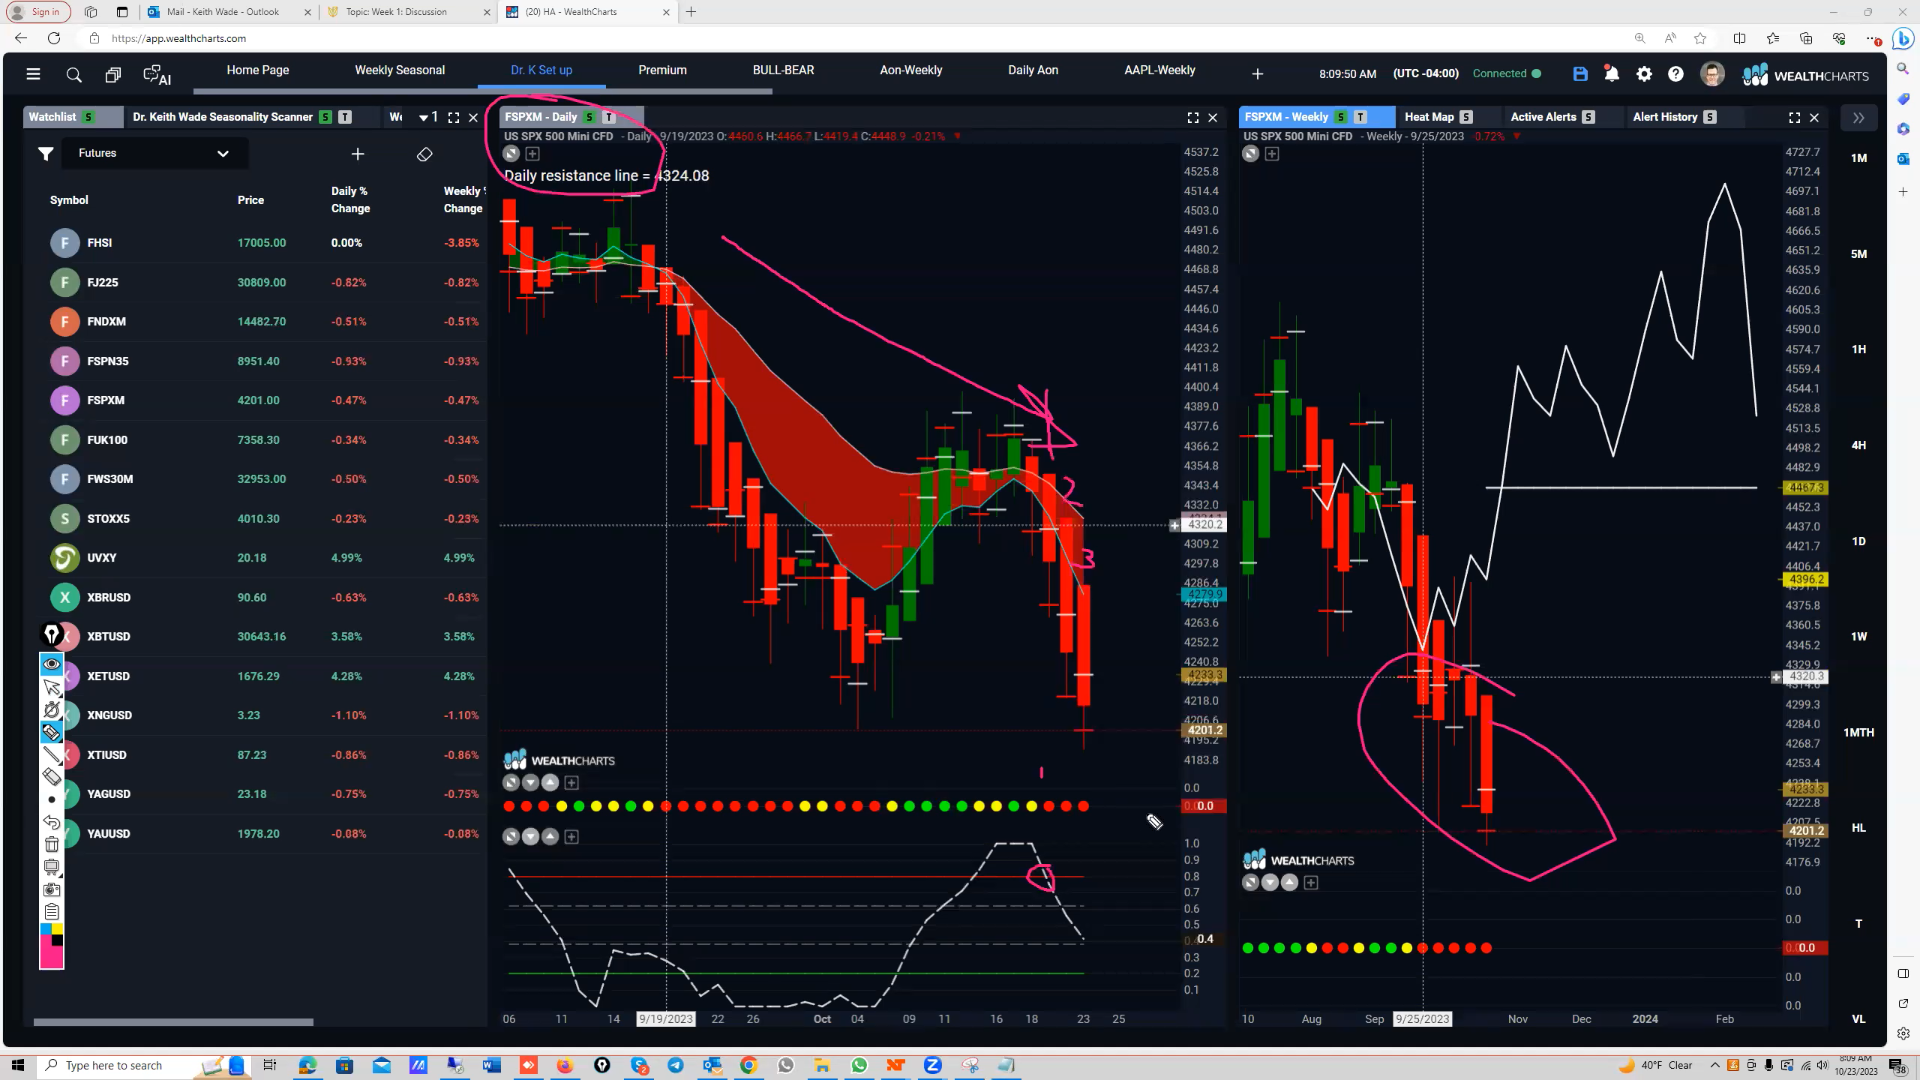This screenshot has width=1920, height=1080.
Task: Open the AI assistant icon
Action: pos(156,75)
